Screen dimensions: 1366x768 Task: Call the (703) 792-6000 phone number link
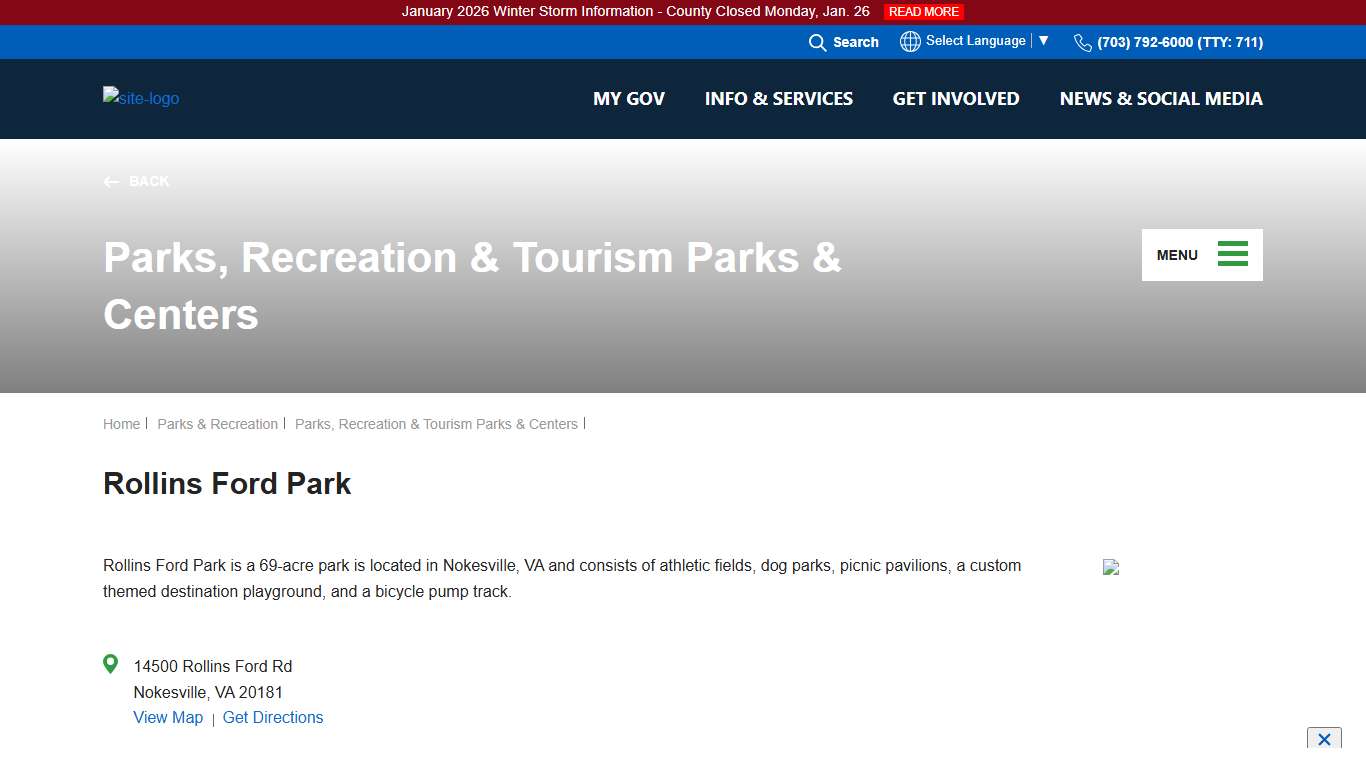coord(1179,42)
